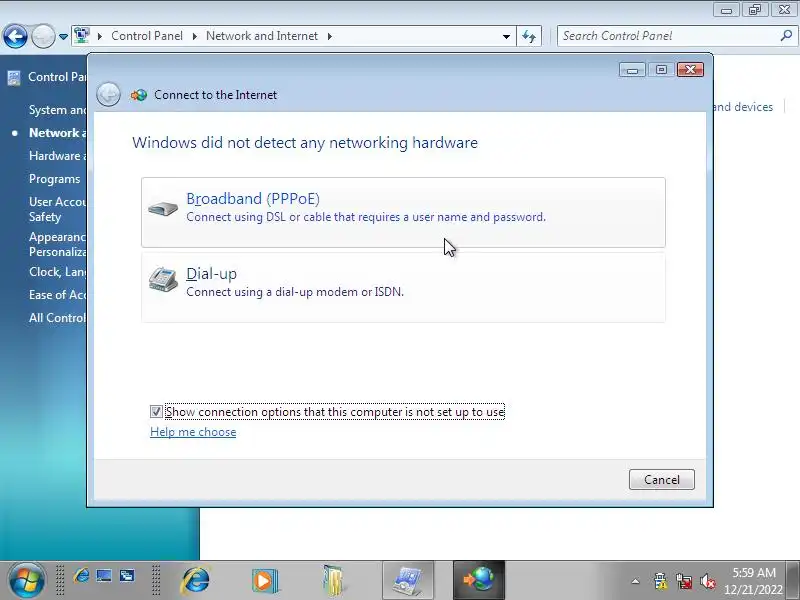The image size is (800, 600).
Task: Expand the arrow after Control Panel breadcrumb
Action: 194,36
